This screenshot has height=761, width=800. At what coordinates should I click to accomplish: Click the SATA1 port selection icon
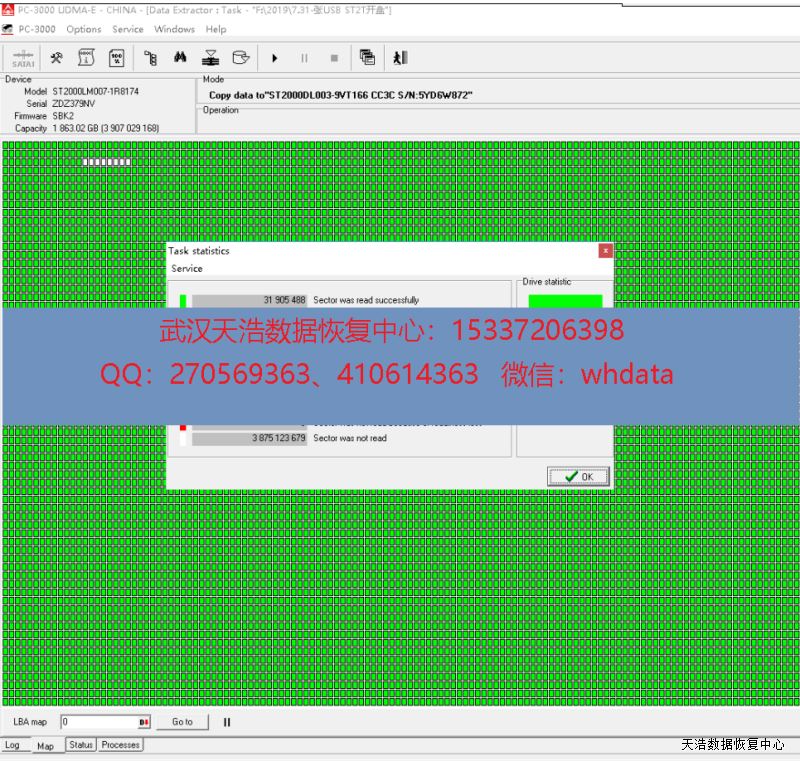pyautogui.click(x=23, y=58)
